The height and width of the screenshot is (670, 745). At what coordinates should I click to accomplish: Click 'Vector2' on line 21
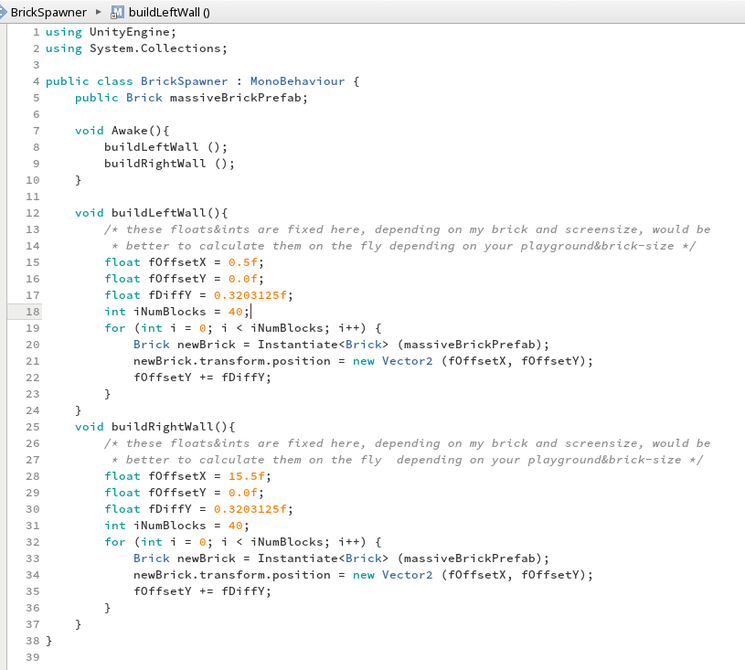[407, 361]
